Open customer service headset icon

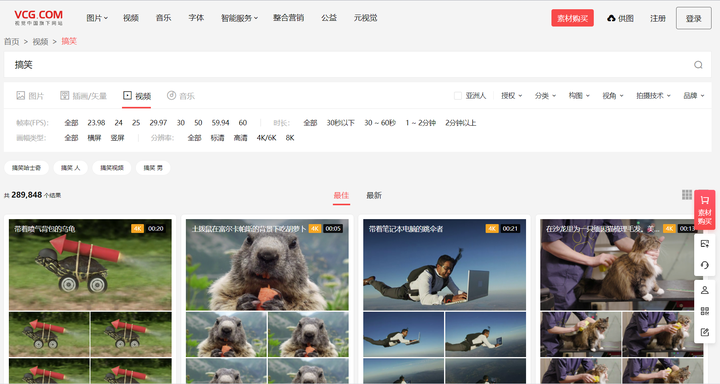point(705,265)
